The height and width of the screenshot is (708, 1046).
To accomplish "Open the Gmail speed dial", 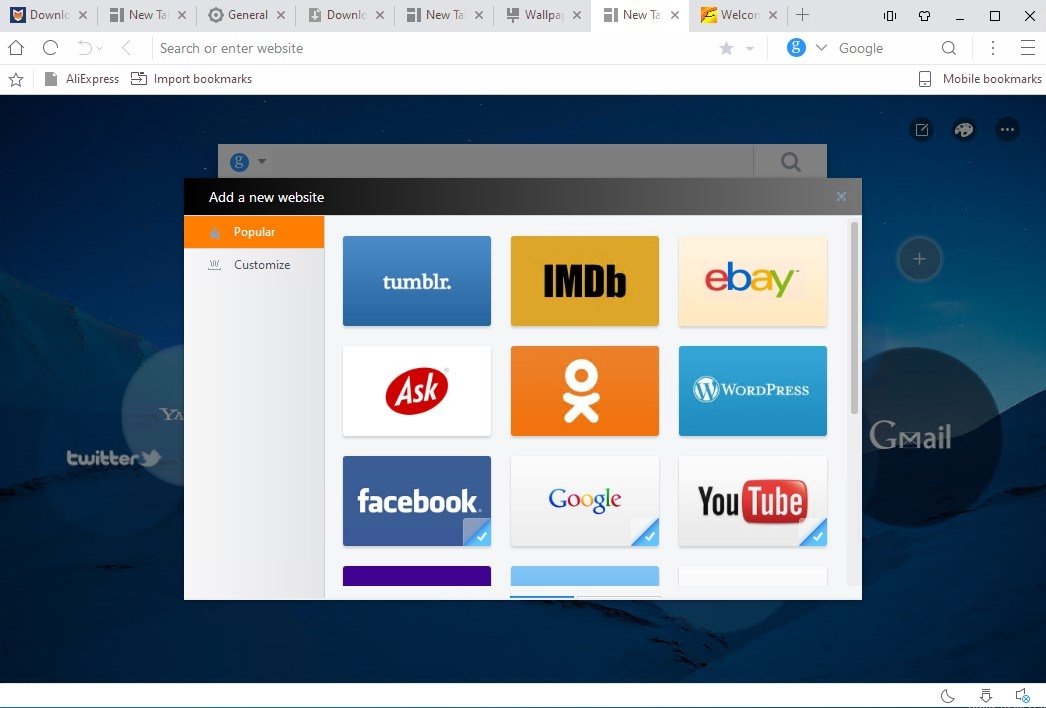I will (x=911, y=436).
